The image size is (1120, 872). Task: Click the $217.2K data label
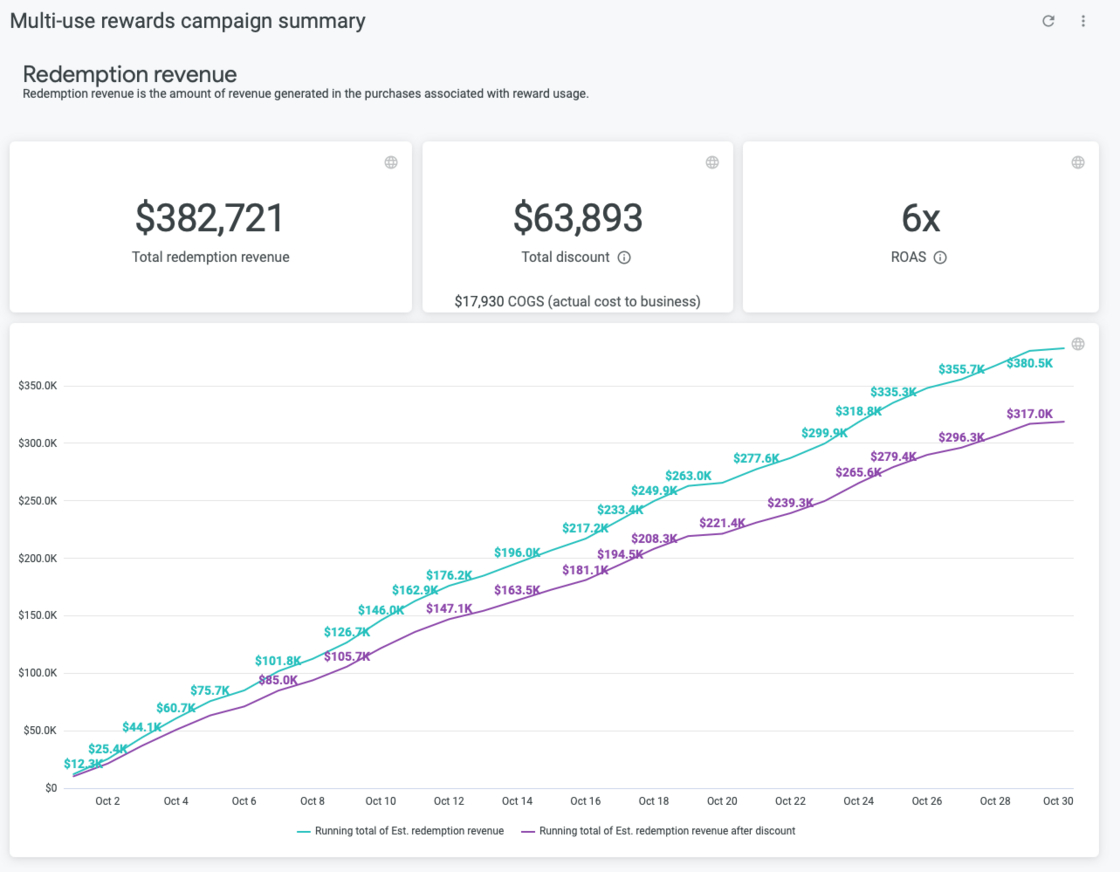point(586,528)
